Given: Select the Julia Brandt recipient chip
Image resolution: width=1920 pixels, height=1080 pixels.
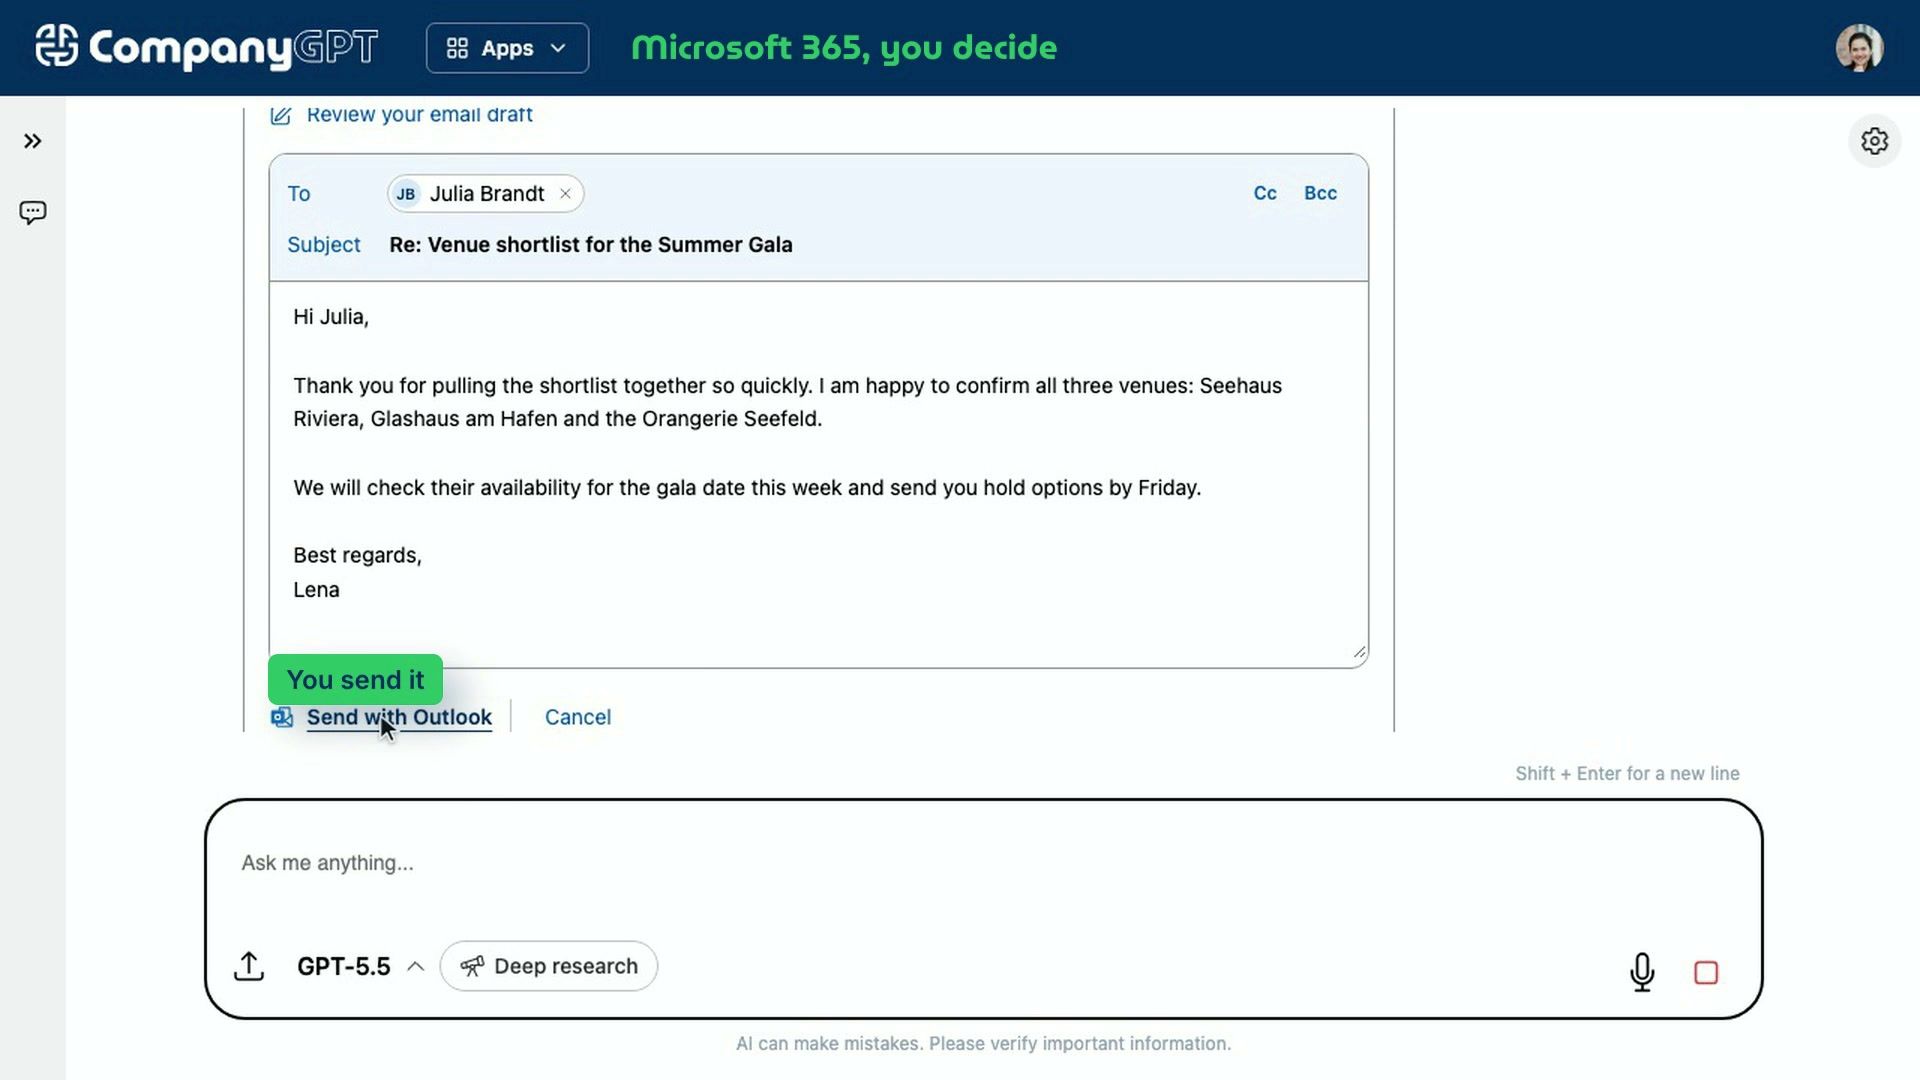Looking at the screenshot, I should [x=486, y=194].
